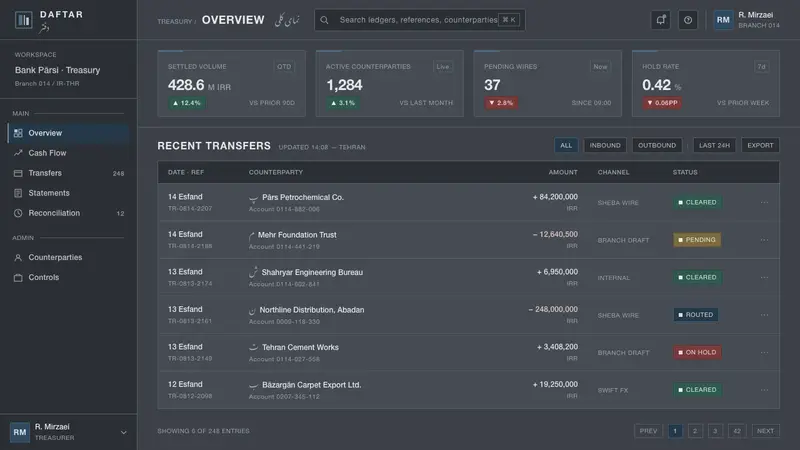This screenshot has width=800, height=450.
Task: Click the On Hold status badge
Action: 697,353
